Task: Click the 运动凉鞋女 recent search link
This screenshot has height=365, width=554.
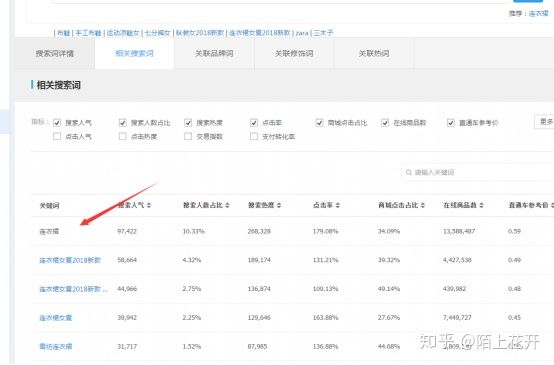Action: click(123, 33)
